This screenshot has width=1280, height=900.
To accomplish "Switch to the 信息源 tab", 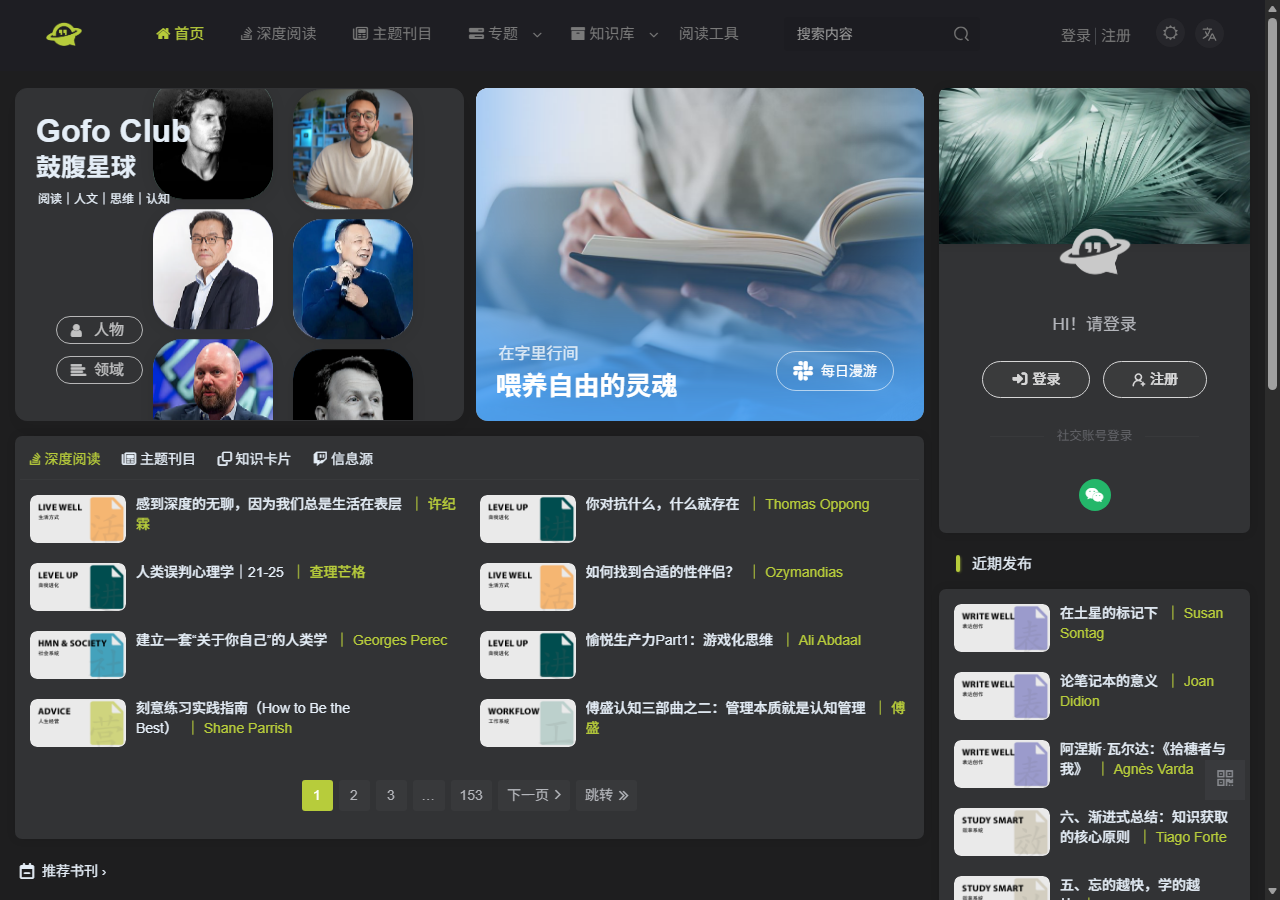I will pyautogui.click(x=343, y=459).
